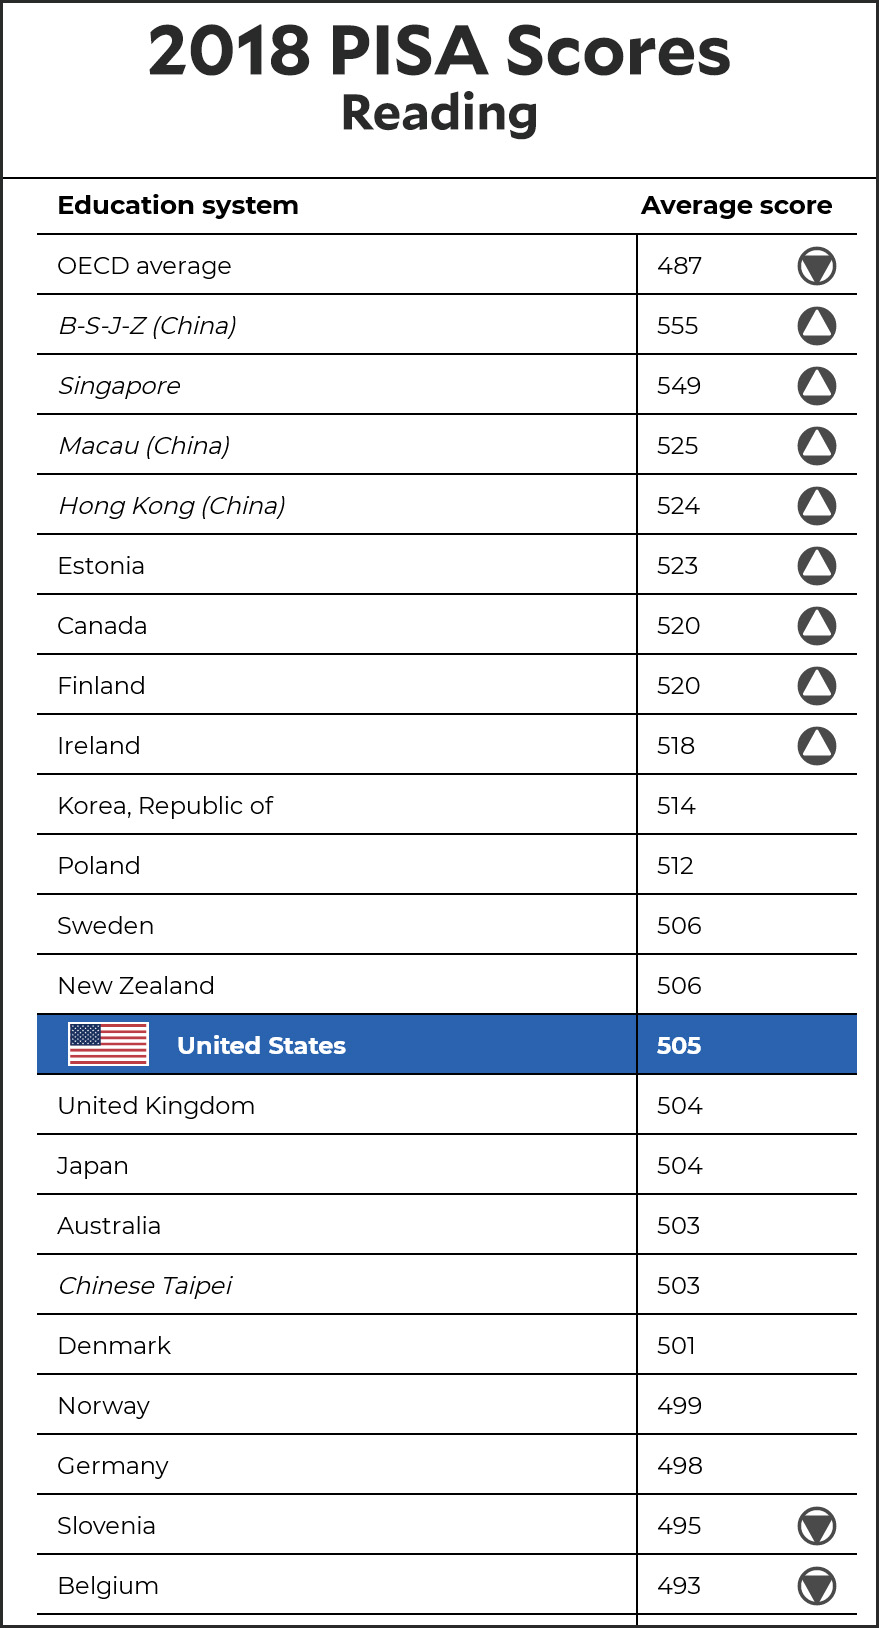Click the United States flag image
Viewport: 879px width, 1628px height.
pos(108,1045)
